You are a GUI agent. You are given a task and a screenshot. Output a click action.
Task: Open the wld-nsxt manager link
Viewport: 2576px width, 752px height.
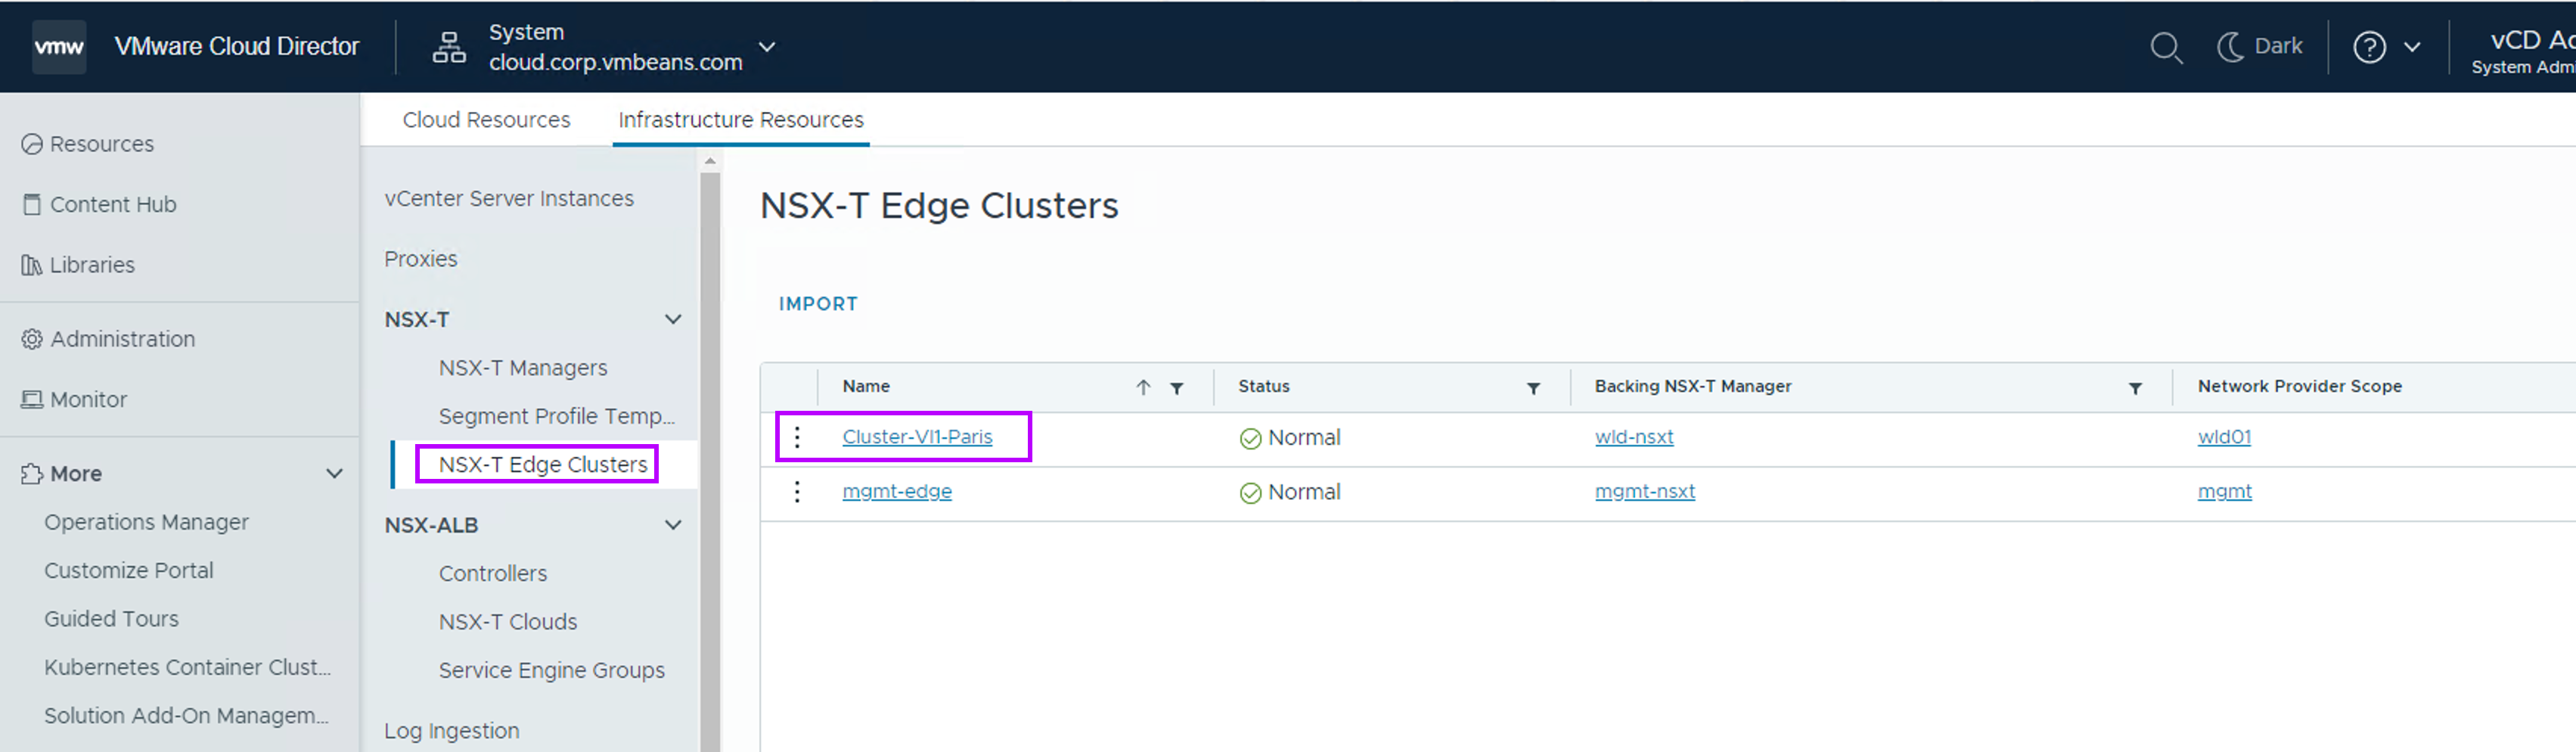click(x=1633, y=437)
